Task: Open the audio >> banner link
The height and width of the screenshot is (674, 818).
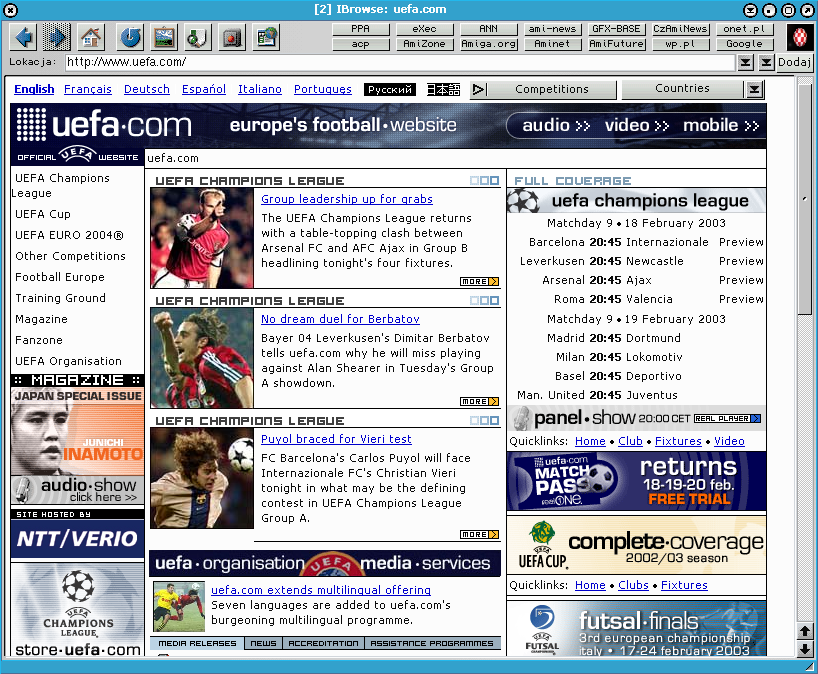Action: point(556,126)
